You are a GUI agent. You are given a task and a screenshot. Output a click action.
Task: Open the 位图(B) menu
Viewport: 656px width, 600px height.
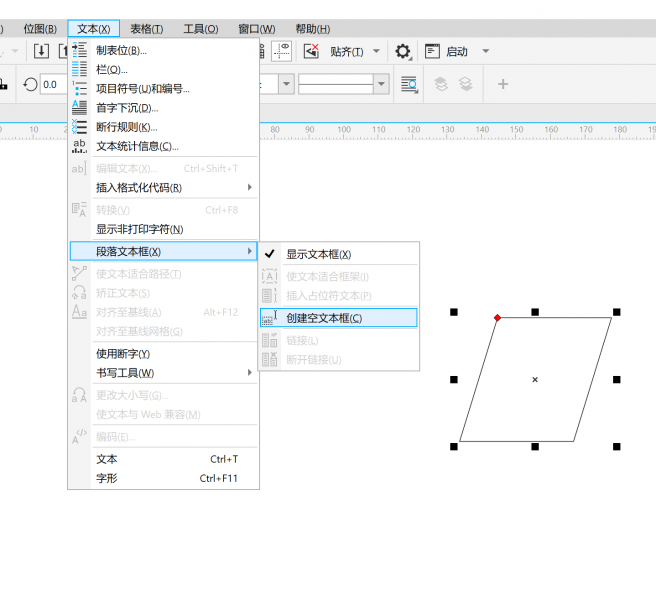tap(40, 28)
